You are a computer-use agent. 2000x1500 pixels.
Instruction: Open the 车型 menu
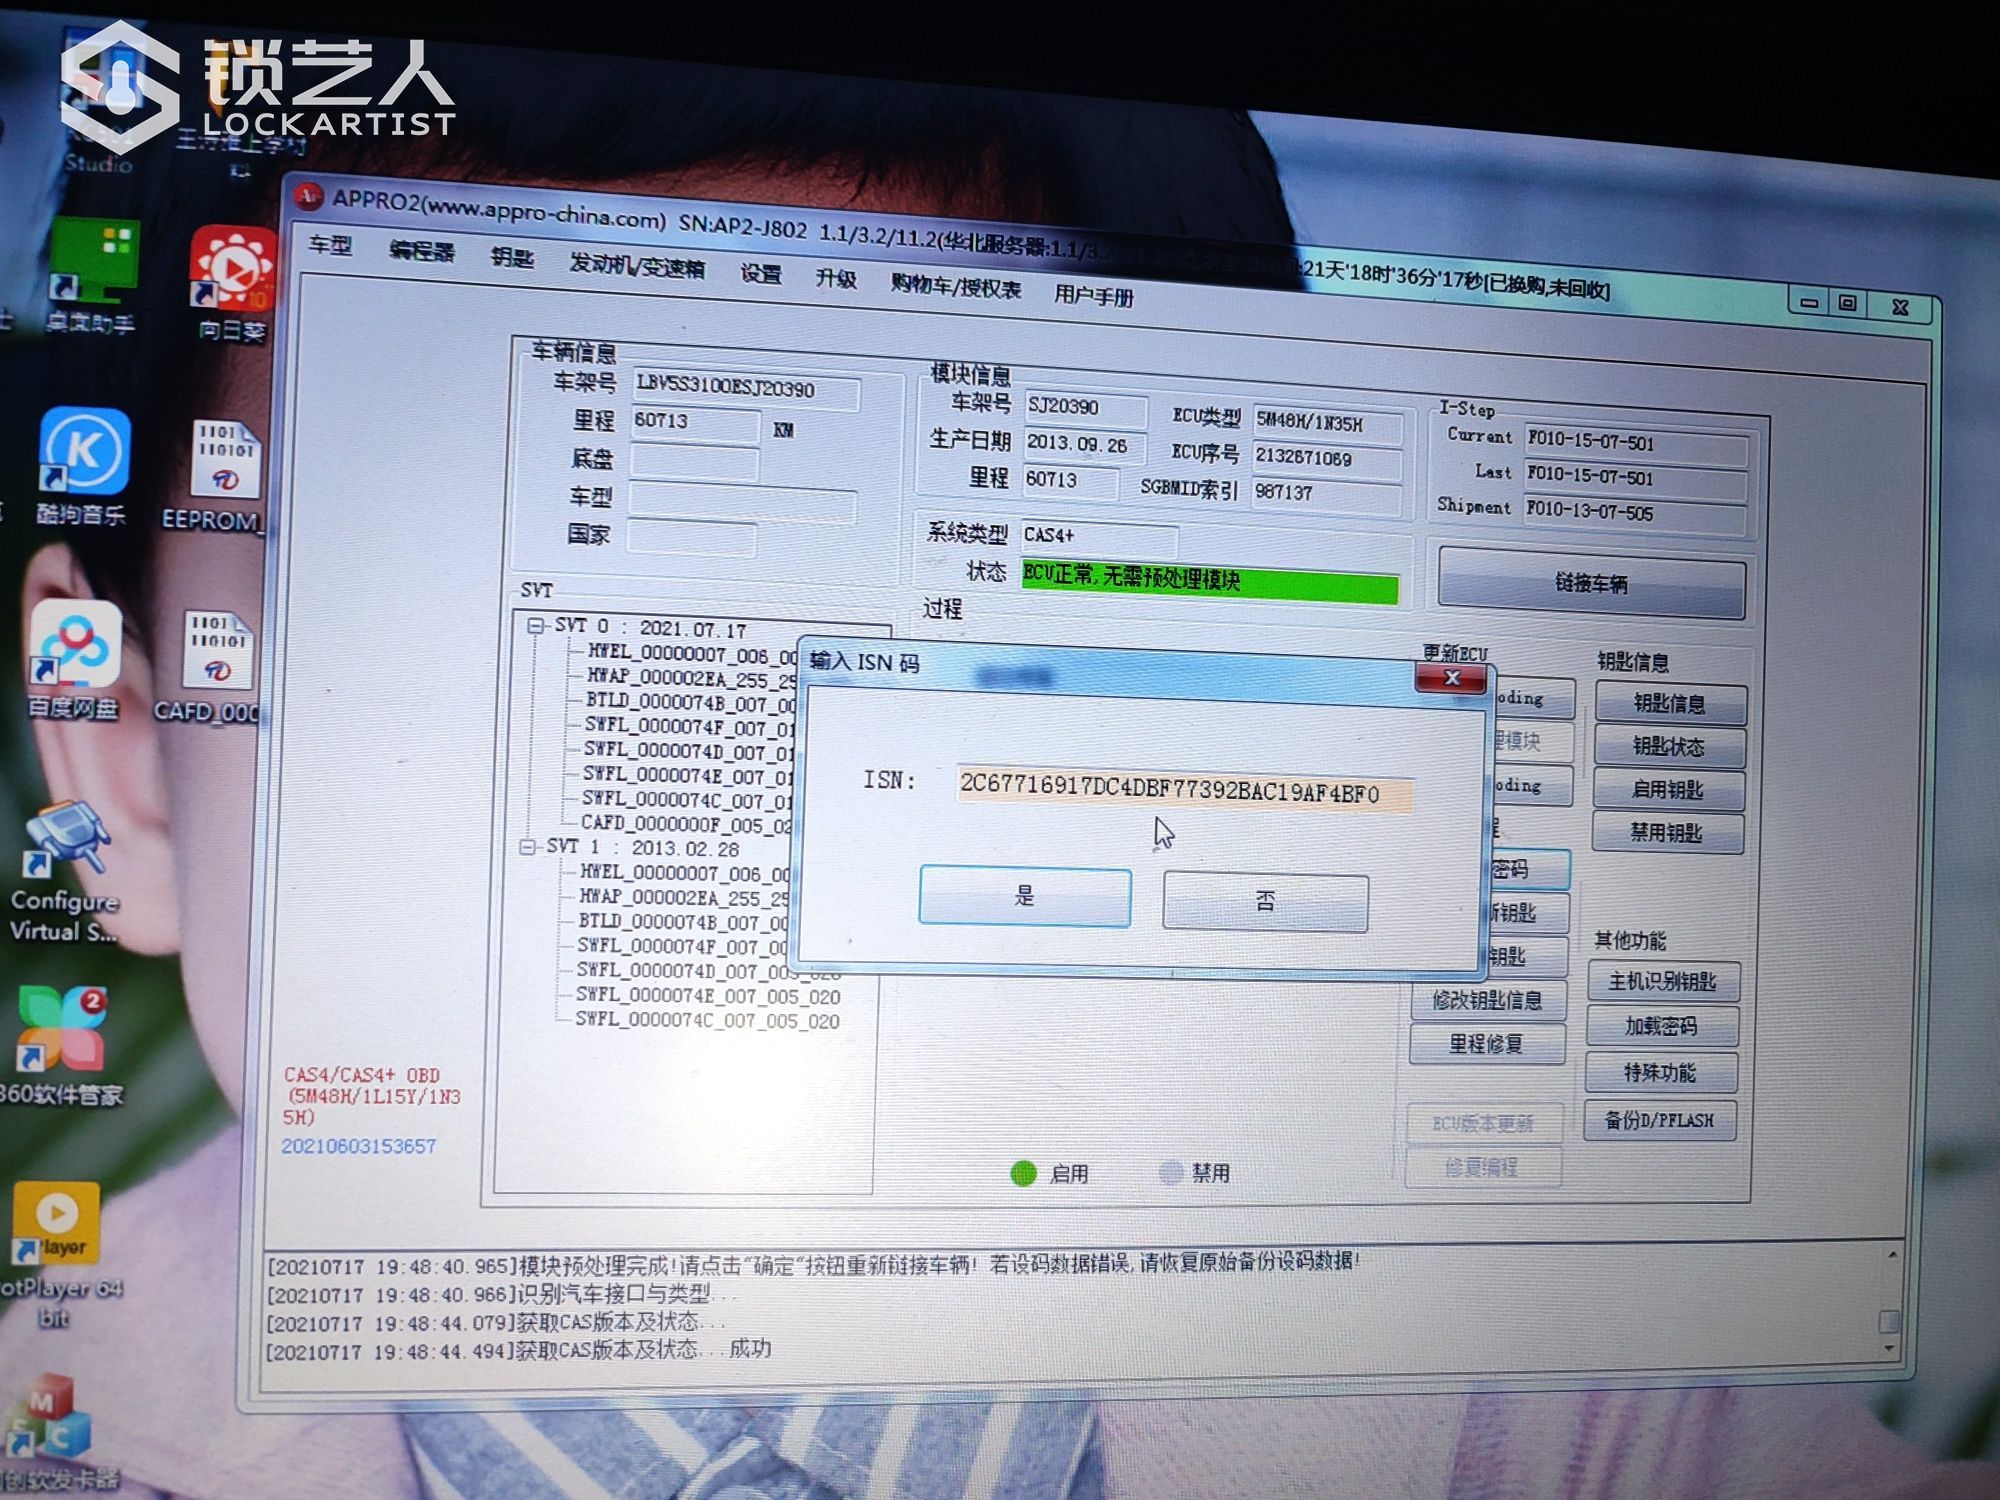330,245
